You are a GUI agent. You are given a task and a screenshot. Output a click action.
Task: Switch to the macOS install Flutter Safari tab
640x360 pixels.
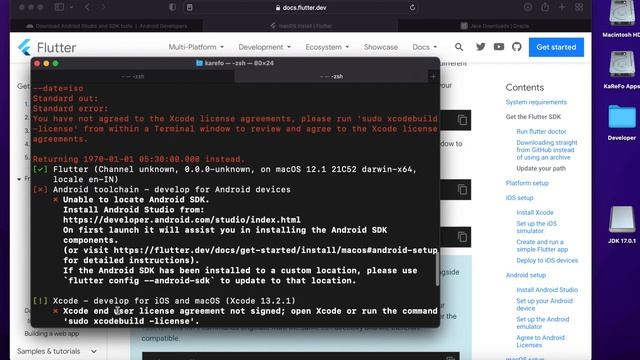(x=301, y=26)
